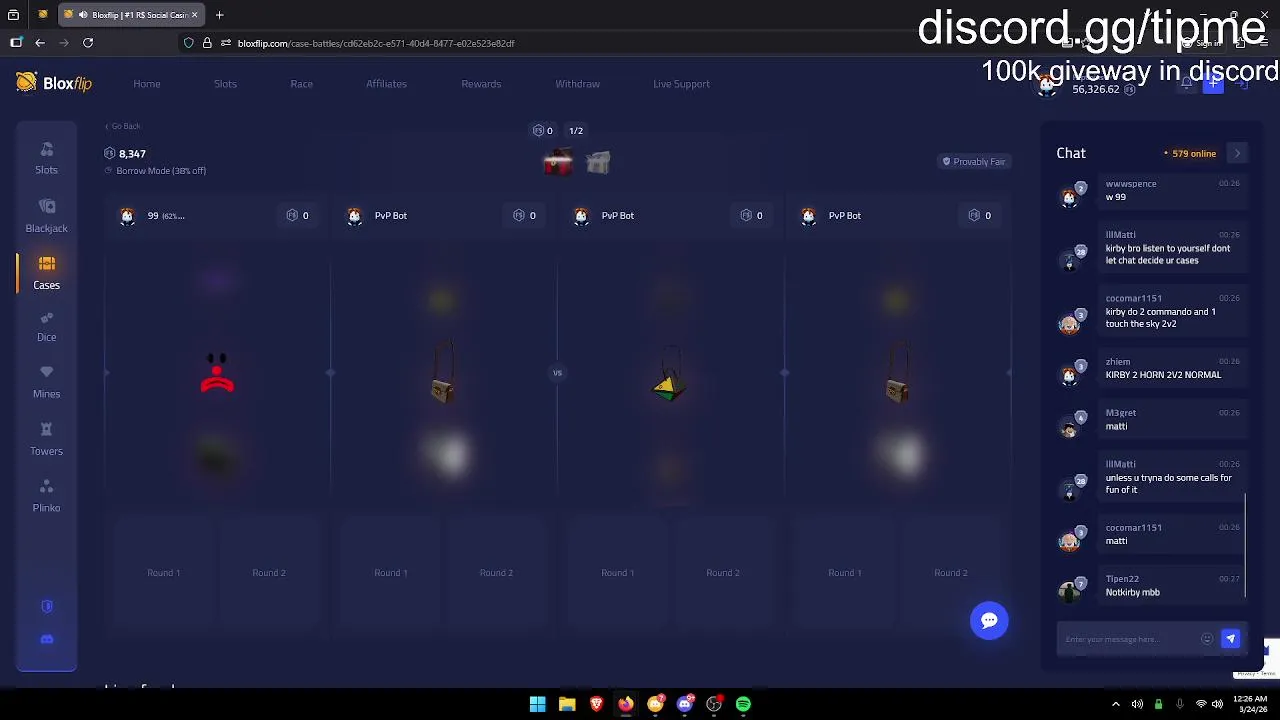Mute the Bloxflip browser tab audio

coord(83,15)
